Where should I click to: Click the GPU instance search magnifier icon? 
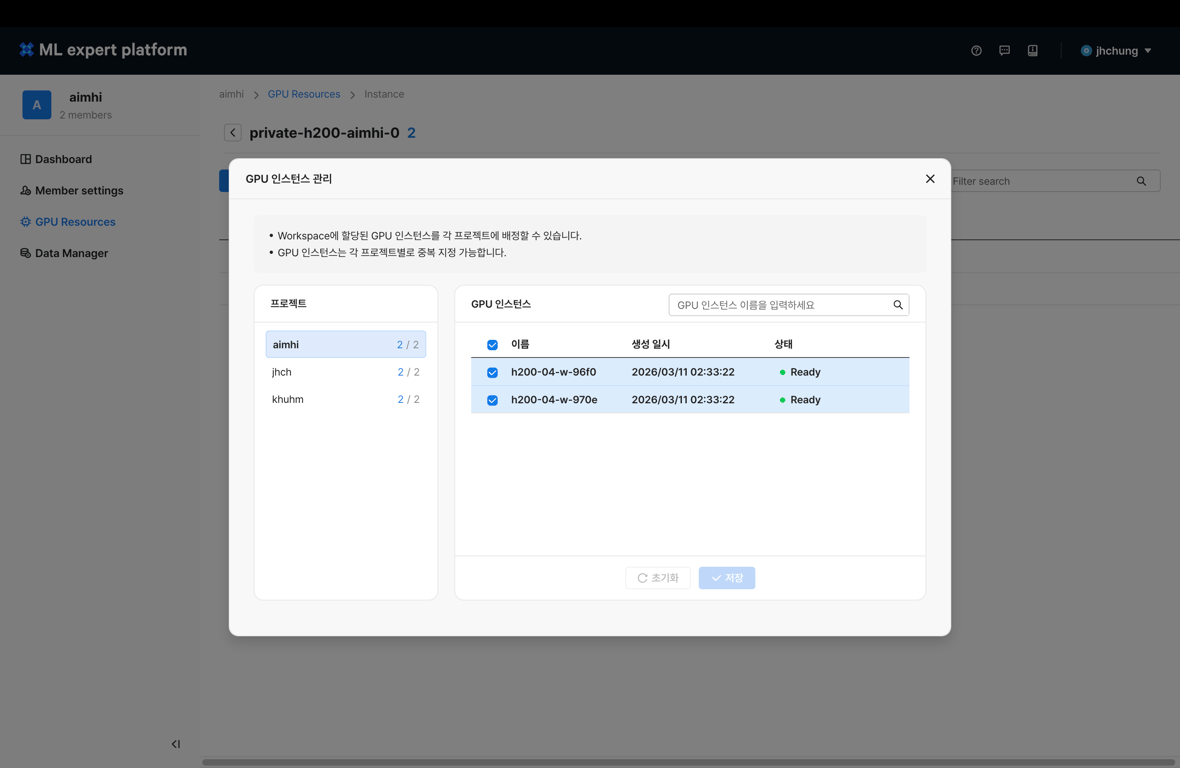pyautogui.click(x=898, y=305)
